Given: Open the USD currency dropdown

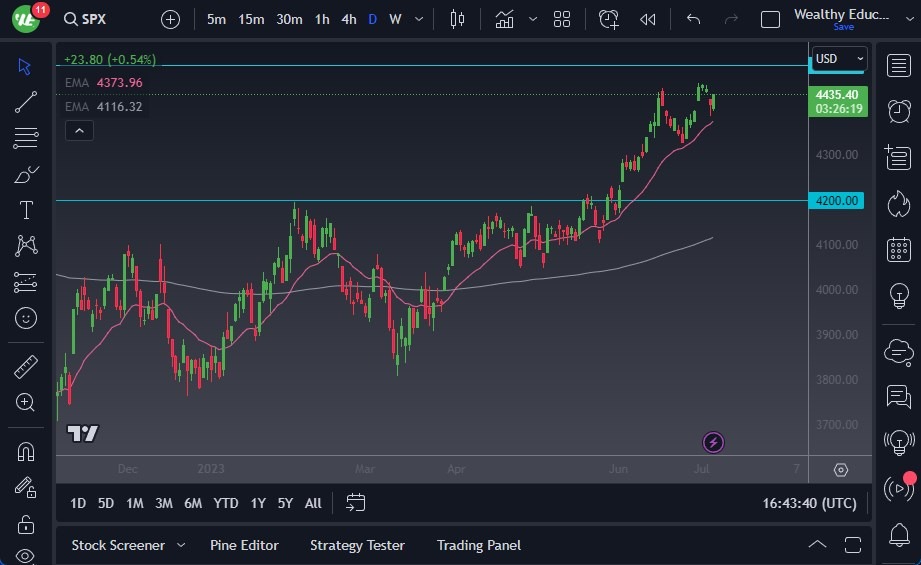Looking at the screenshot, I should (x=838, y=59).
